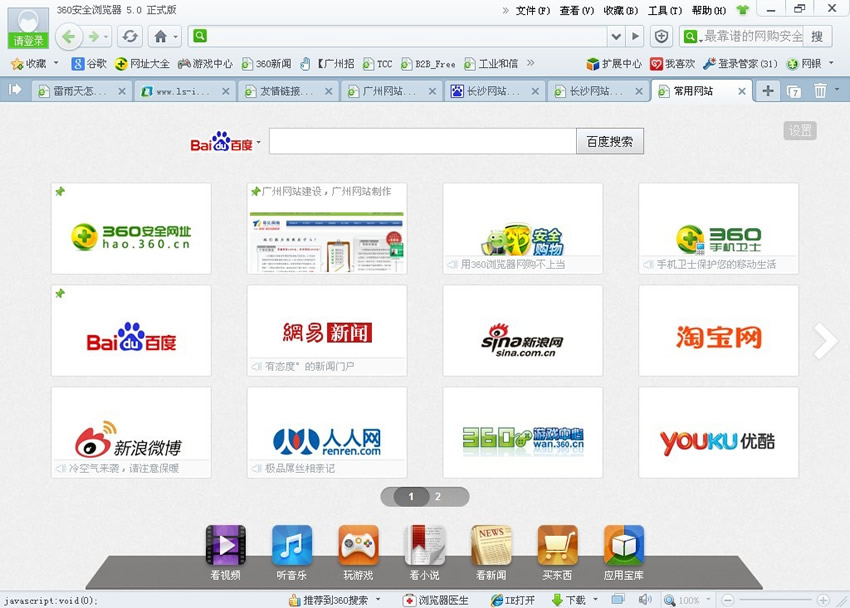850x608 pixels.
Task: Open the 游戏中心 bookmark
Action: [205, 64]
